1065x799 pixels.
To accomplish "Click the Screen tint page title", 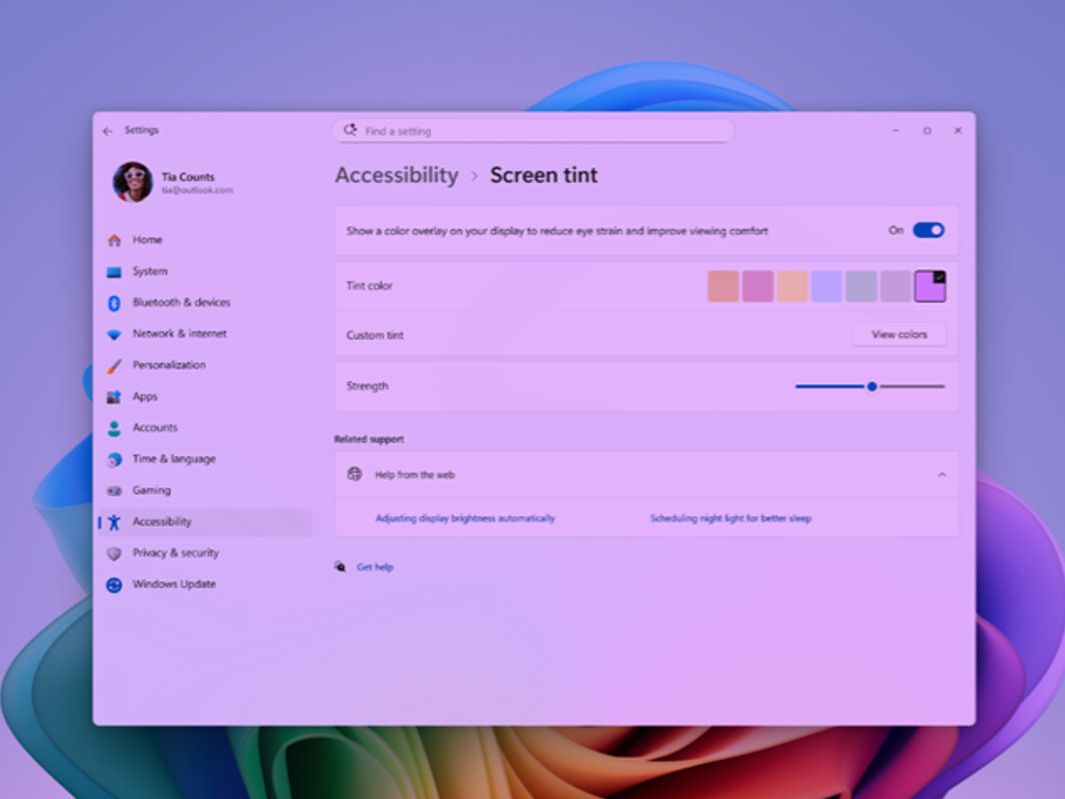I will click(x=544, y=175).
